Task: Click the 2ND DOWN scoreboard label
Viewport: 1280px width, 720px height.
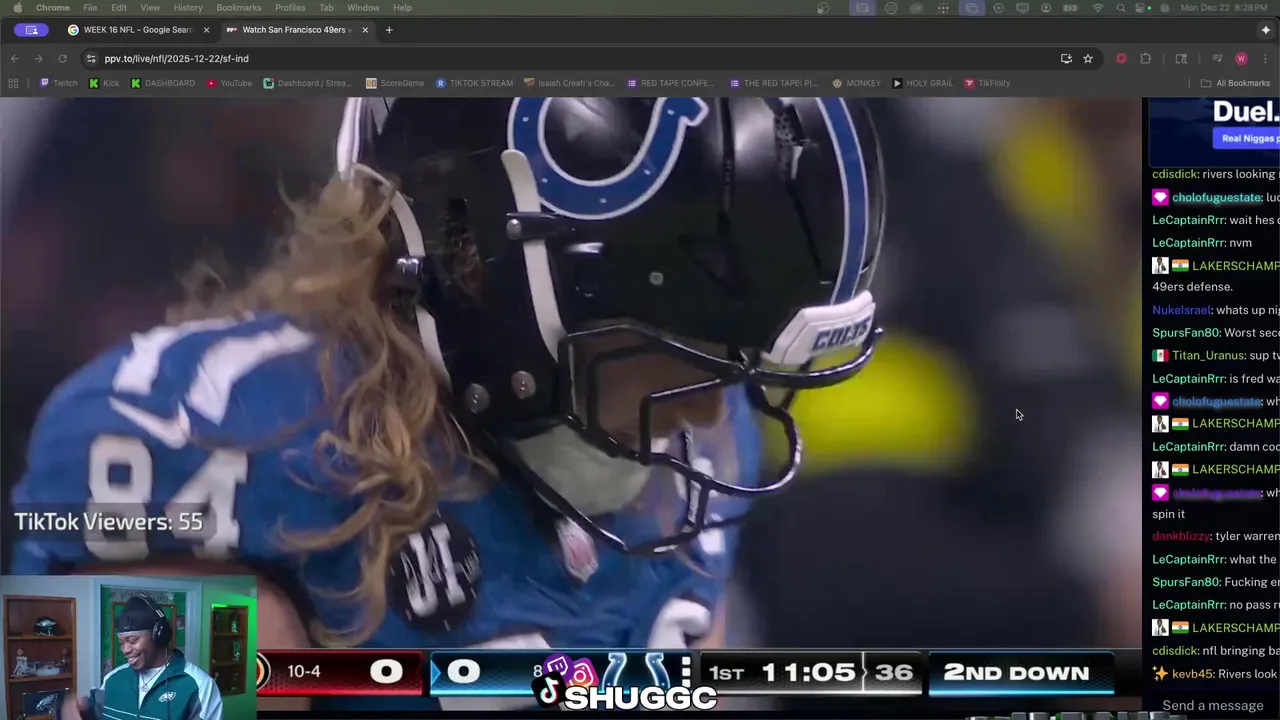Action: coord(1016,672)
